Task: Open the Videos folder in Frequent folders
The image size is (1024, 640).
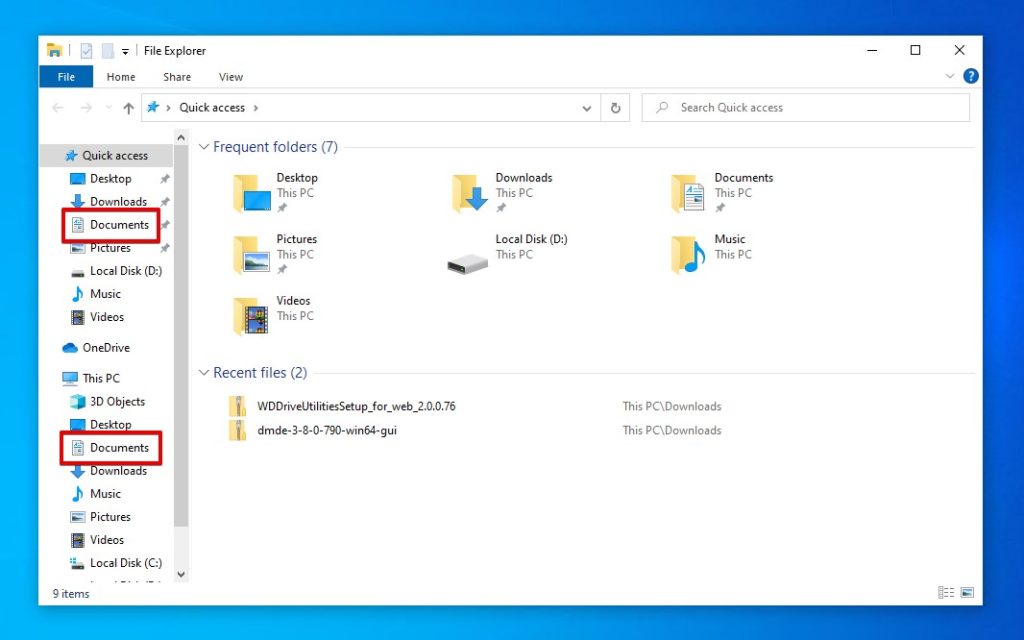Action: point(251,316)
